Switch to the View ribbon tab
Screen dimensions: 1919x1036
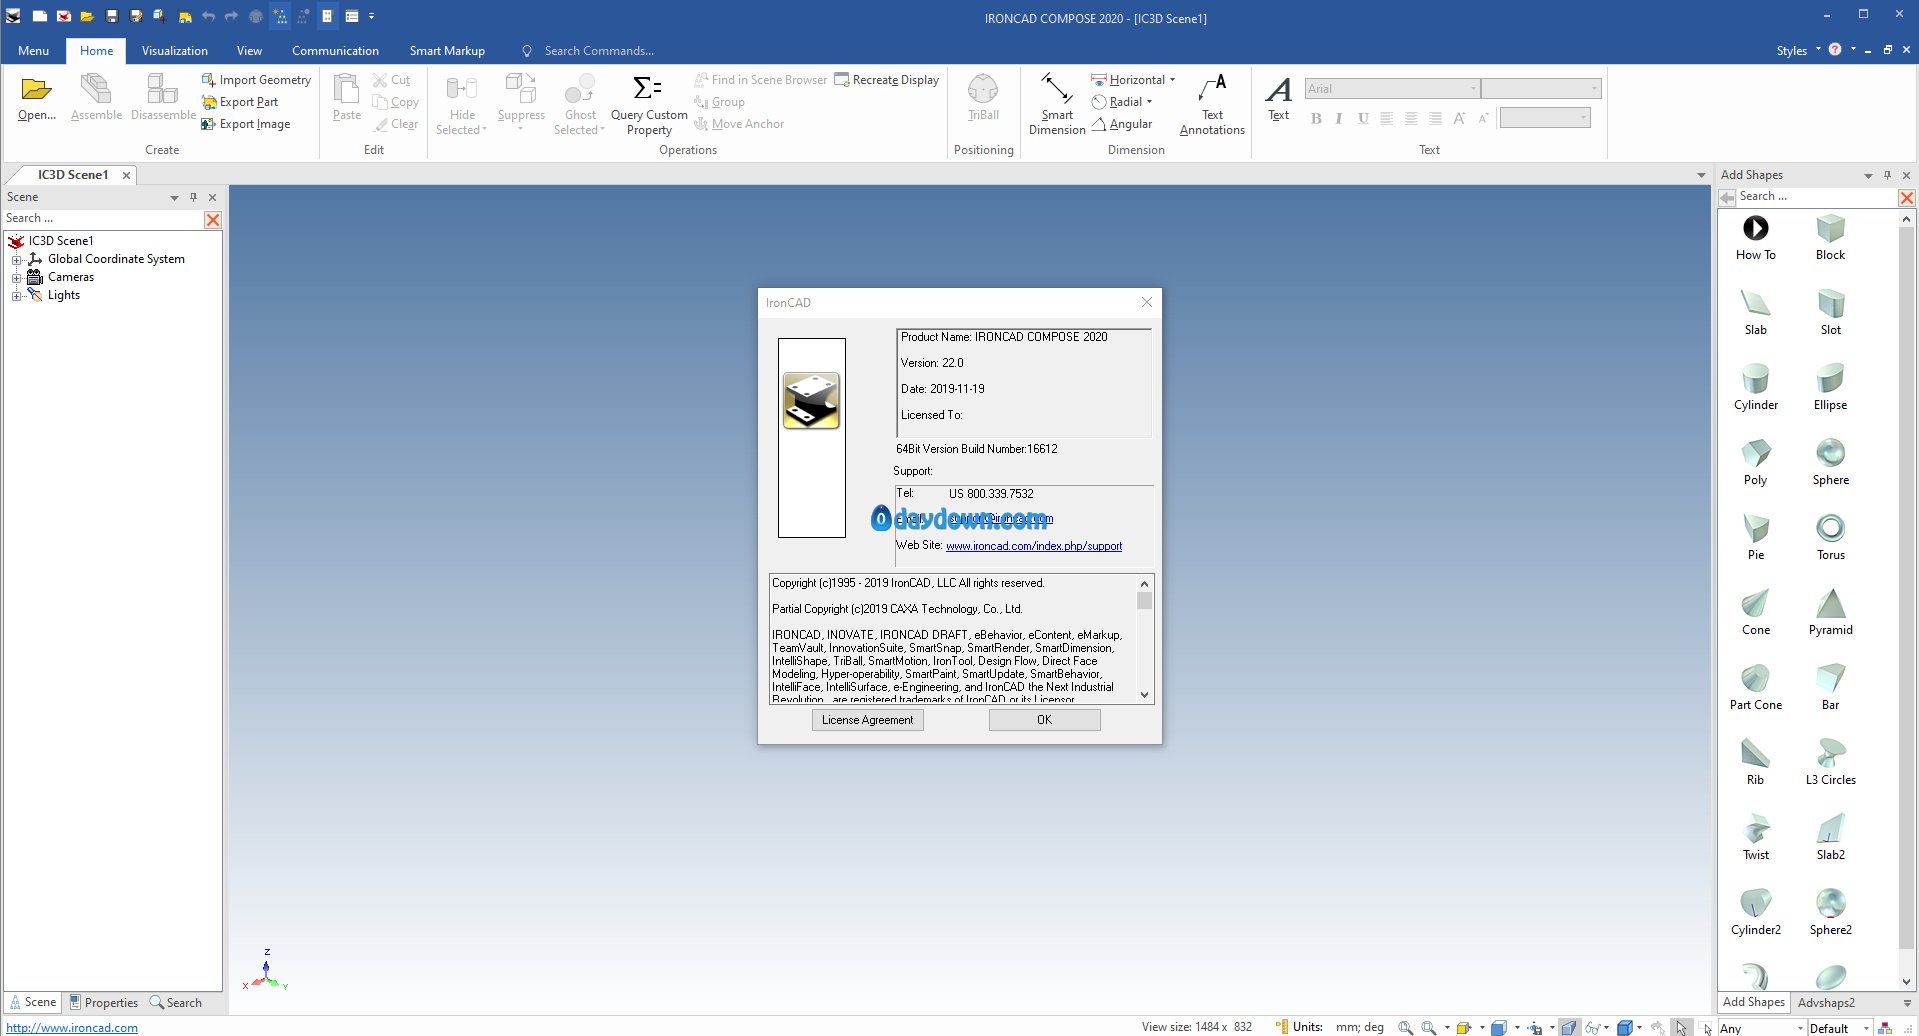pos(249,51)
